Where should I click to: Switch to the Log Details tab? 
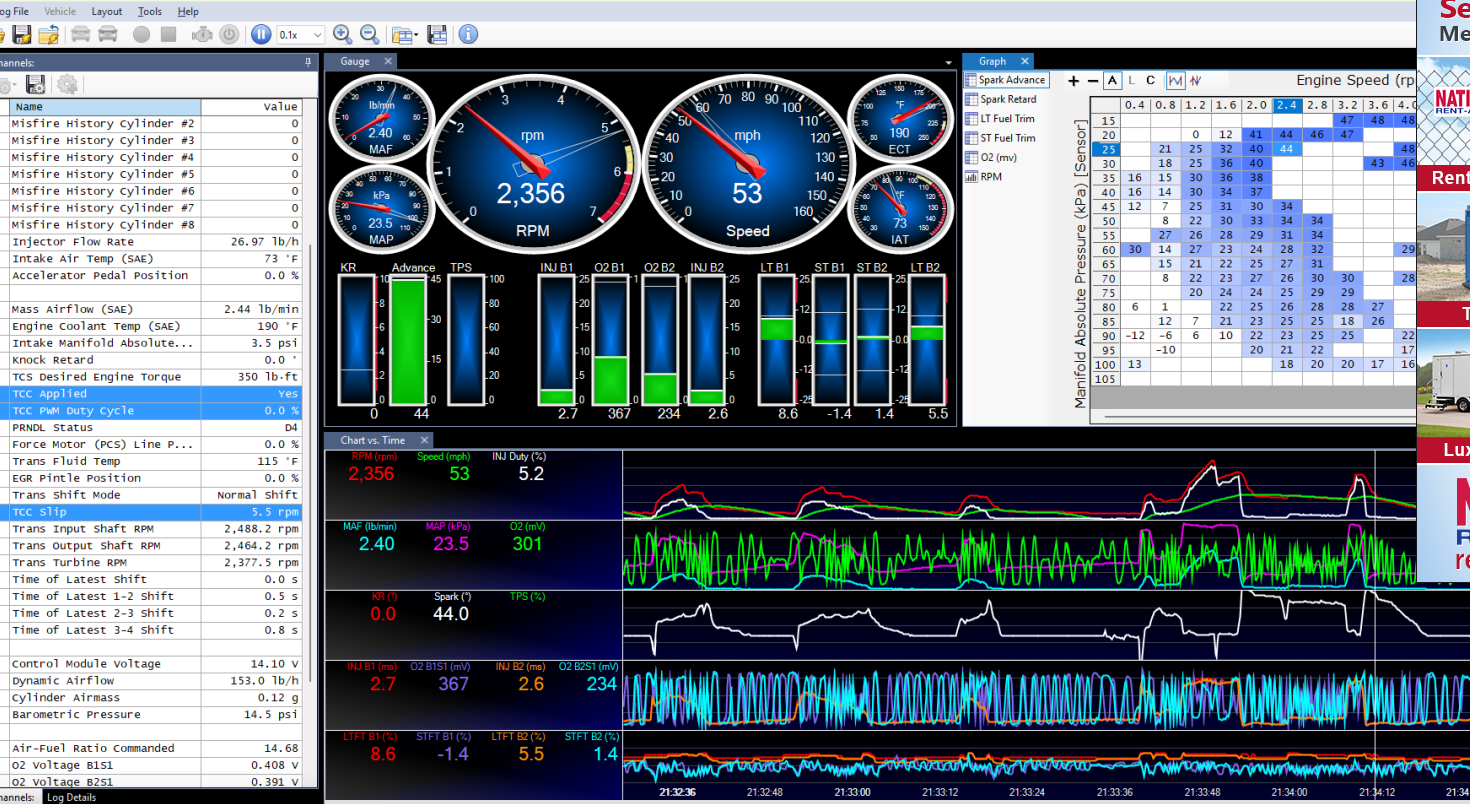pos(72,797)
